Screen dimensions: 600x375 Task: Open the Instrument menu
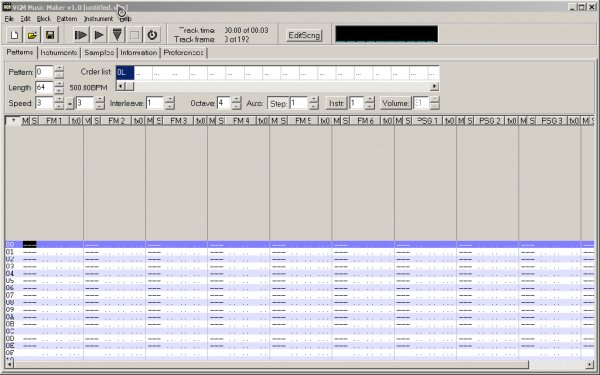pyautogui.click(x=98, y=19)
